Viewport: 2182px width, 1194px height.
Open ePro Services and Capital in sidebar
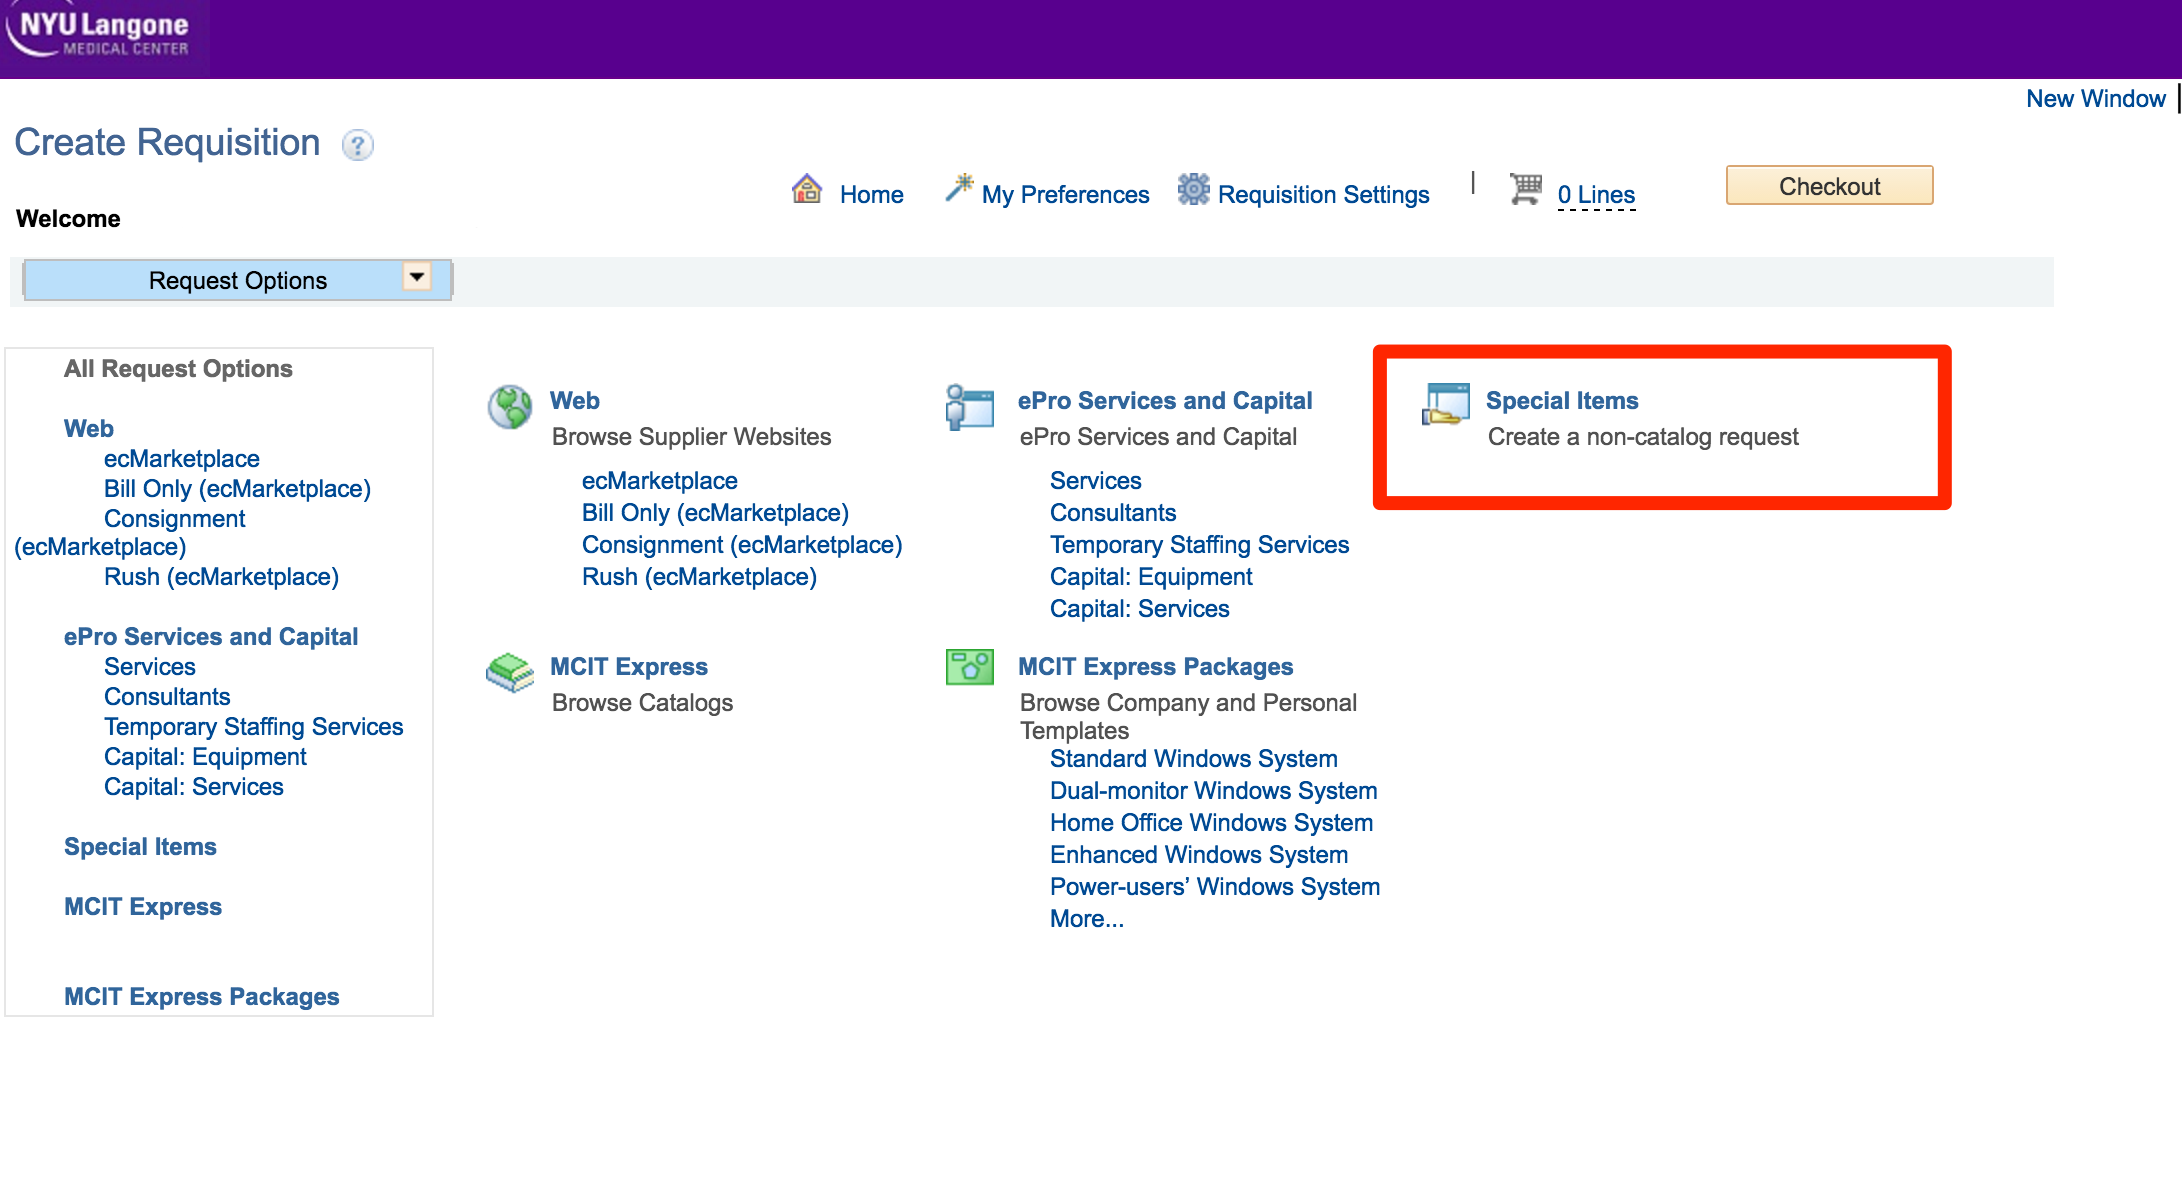pyautogui.click(x=211, y=637)
